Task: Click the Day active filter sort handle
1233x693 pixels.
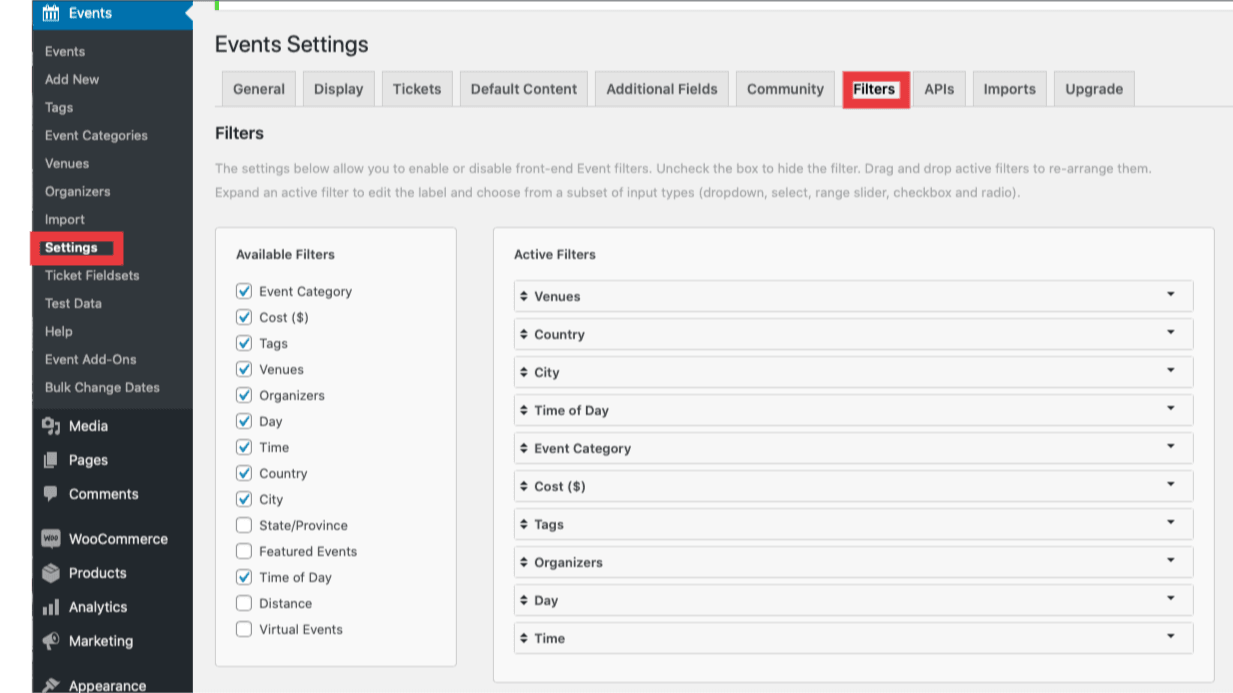Action: point(524,600)
